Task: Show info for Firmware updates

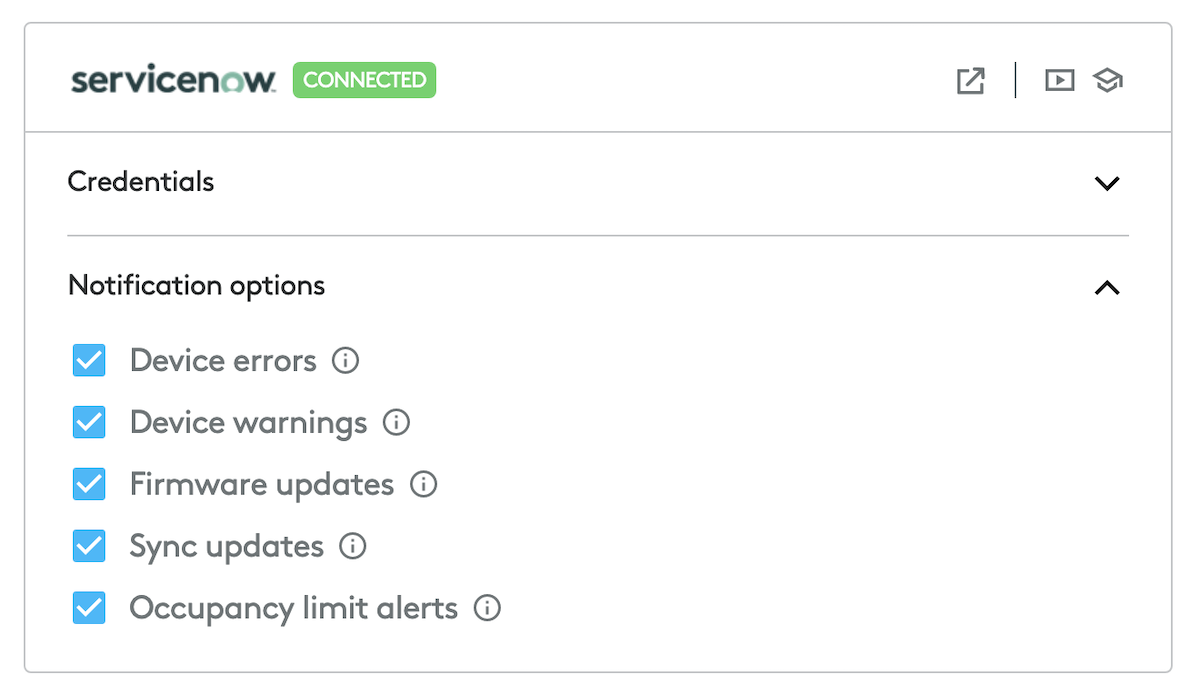Action: [x=424, y=485]
